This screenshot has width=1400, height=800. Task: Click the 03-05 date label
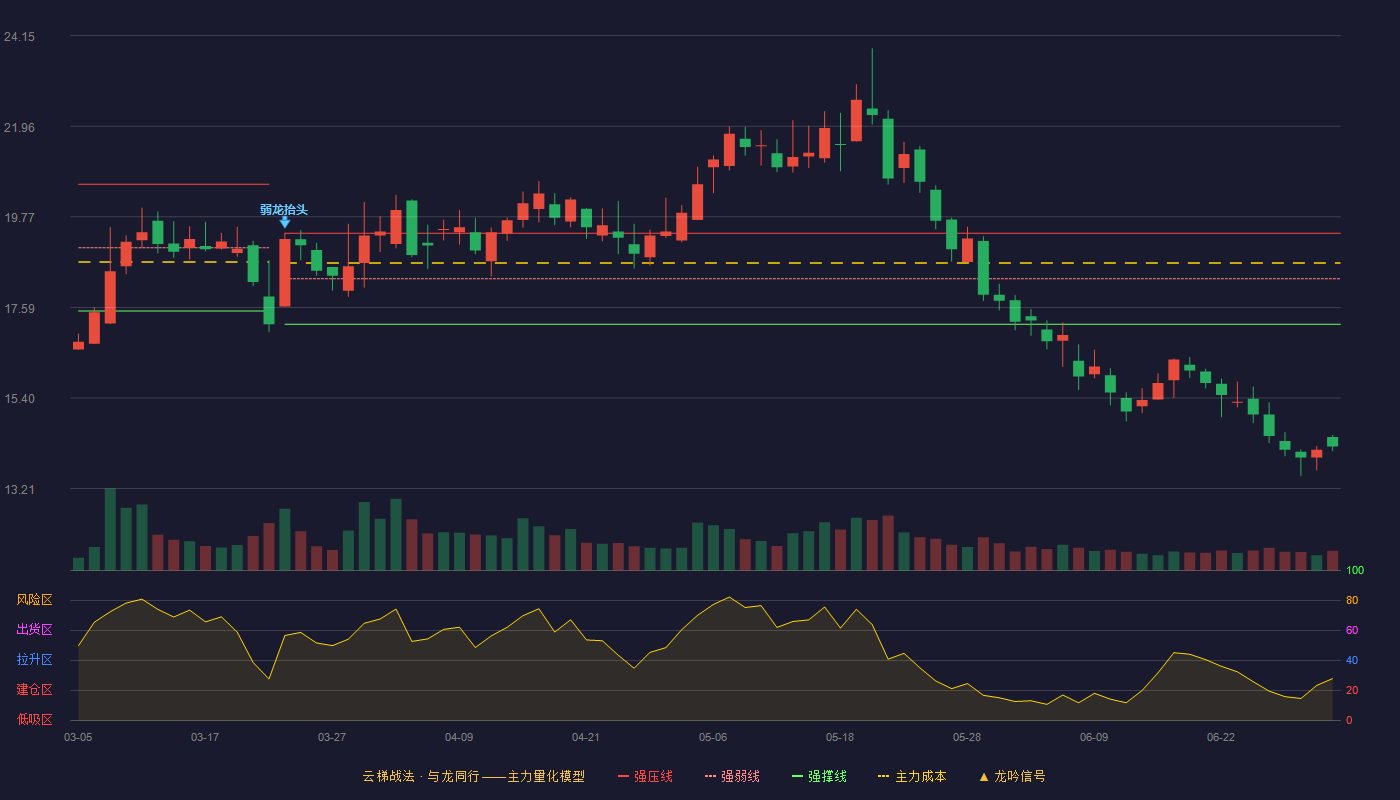78,737
